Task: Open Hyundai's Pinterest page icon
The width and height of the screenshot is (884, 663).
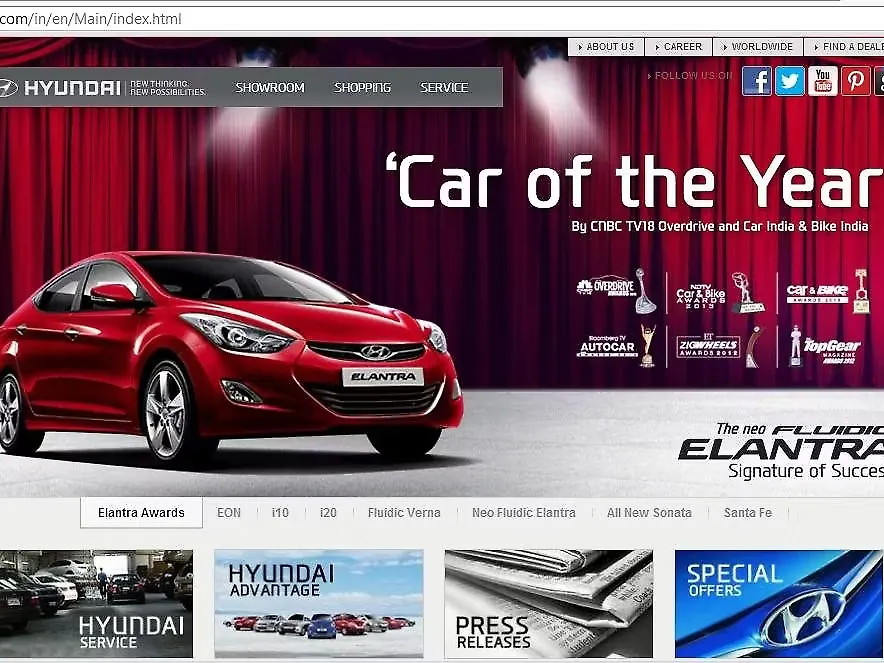Action: tap(856, 81)
